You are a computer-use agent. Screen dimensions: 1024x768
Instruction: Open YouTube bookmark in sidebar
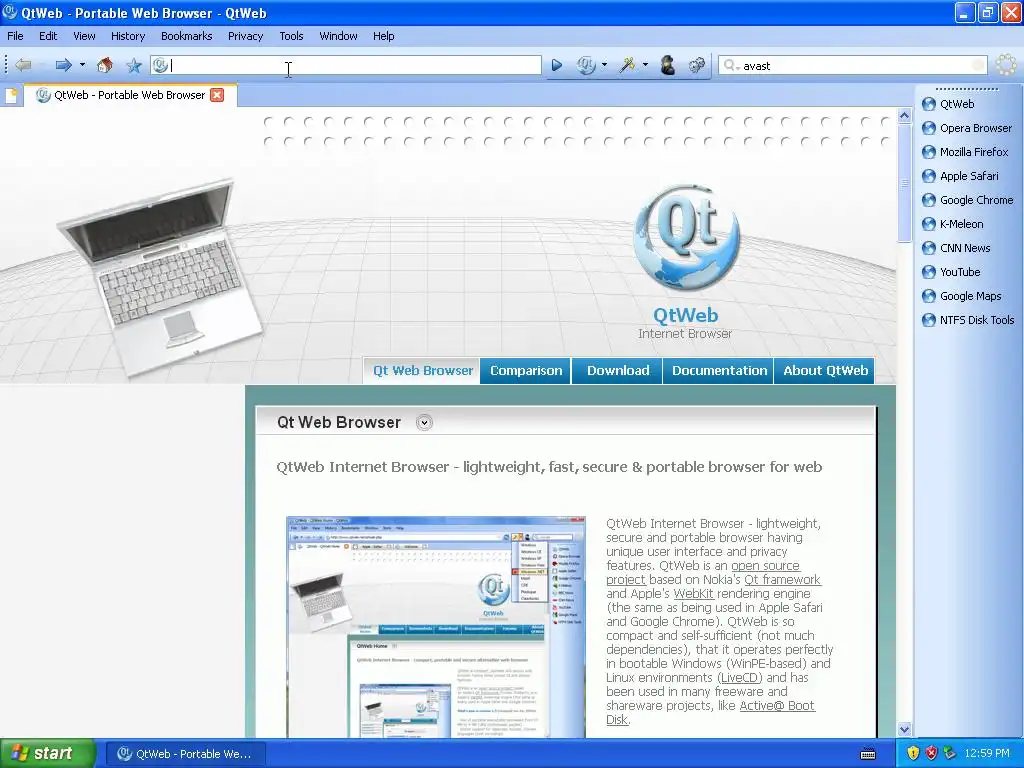pos(951,272)
